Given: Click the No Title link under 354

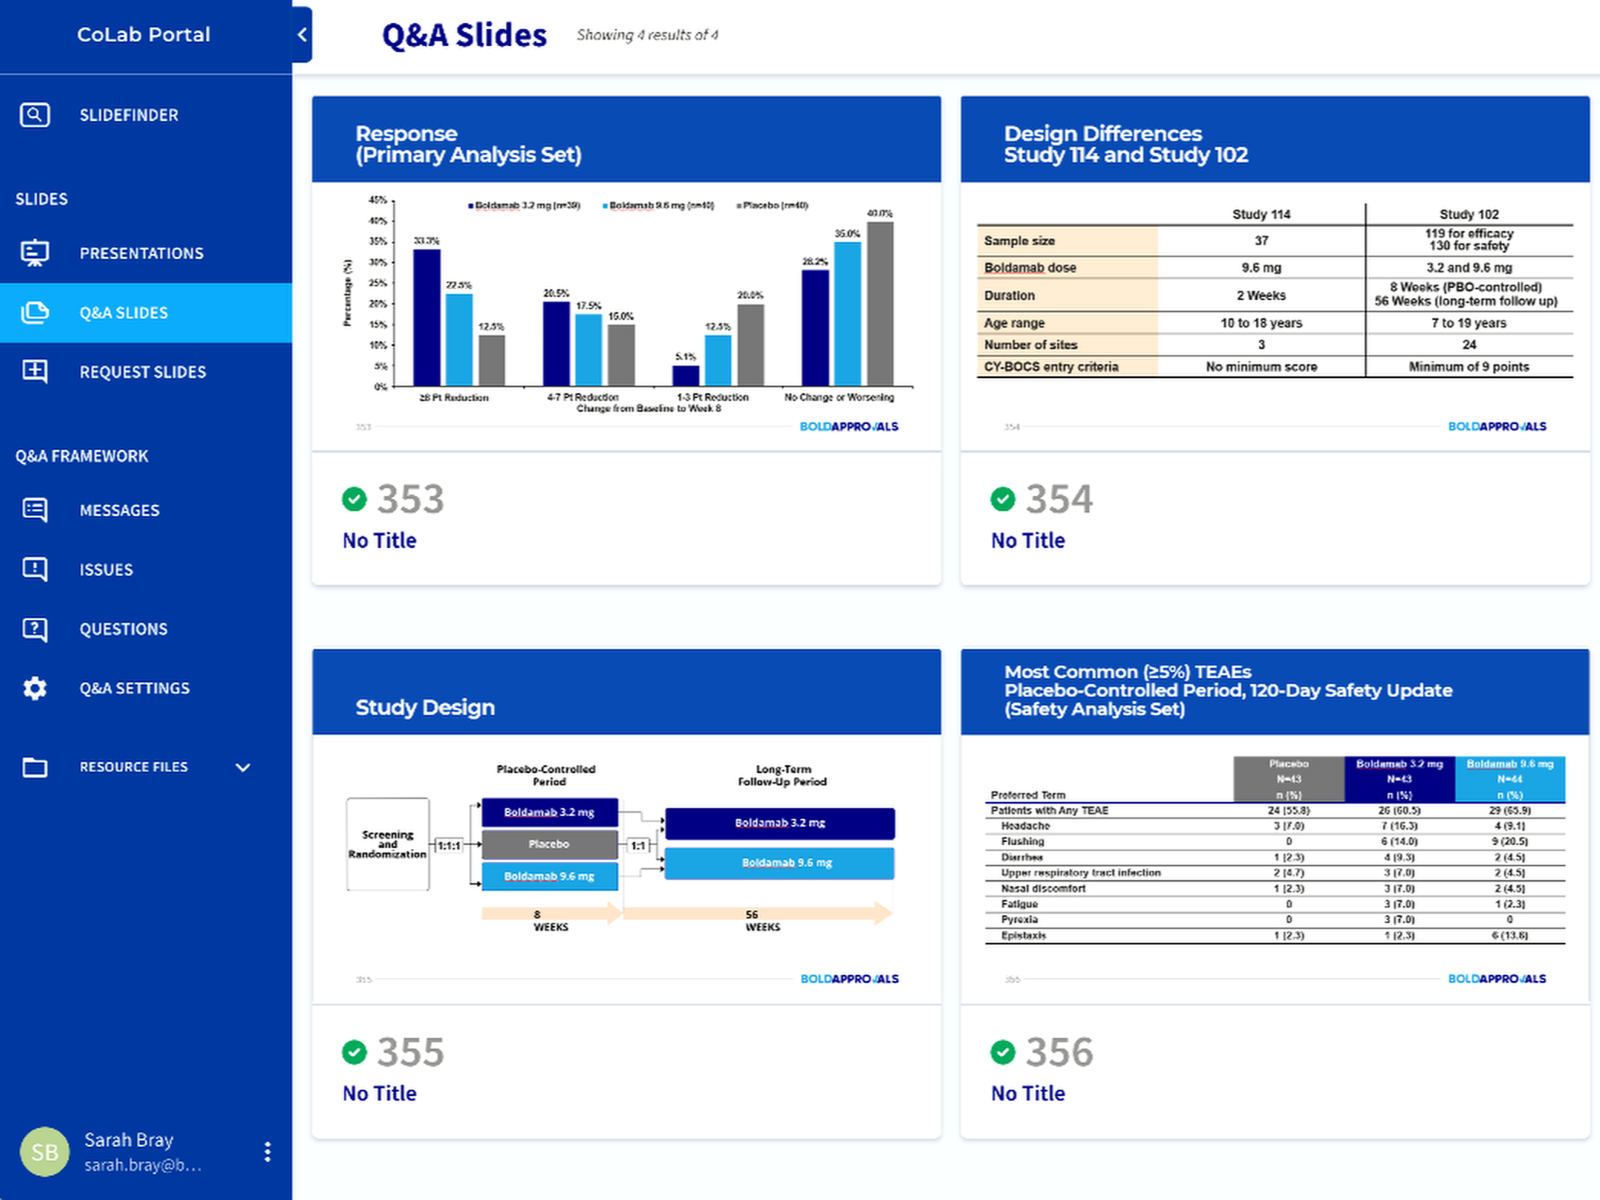Looking at the screenshot, I should point(1027,540).
